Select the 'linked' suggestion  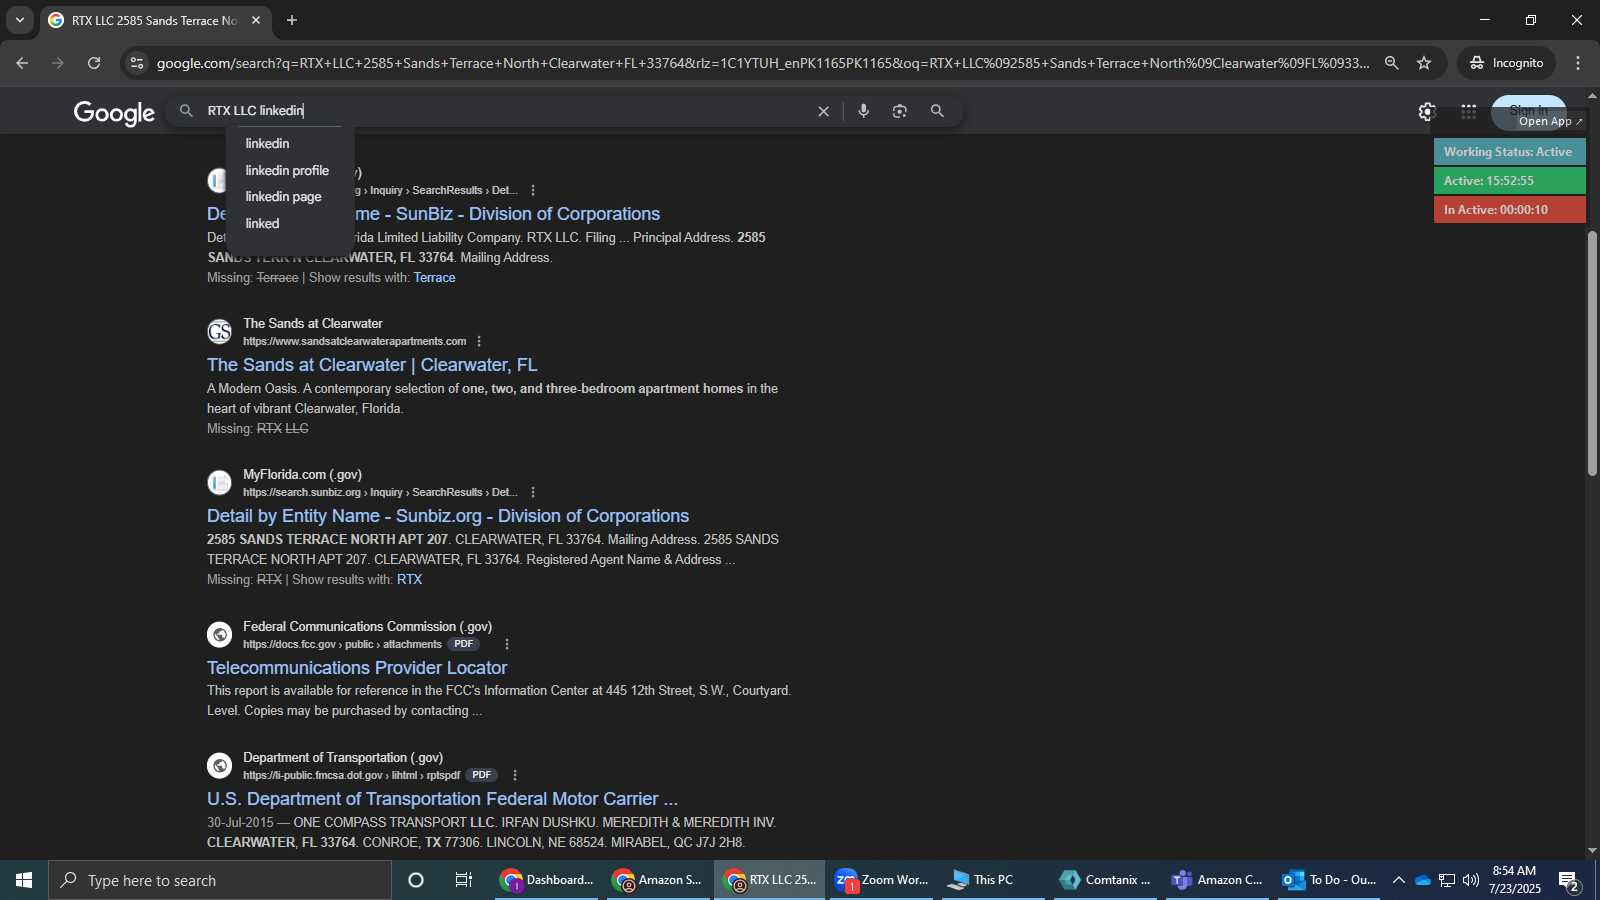(262, 224)
